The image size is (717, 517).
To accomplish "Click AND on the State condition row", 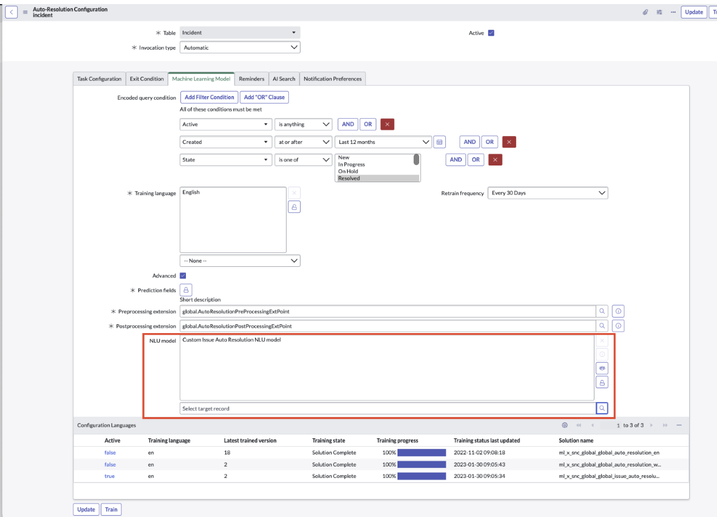I will click(455, 160).
